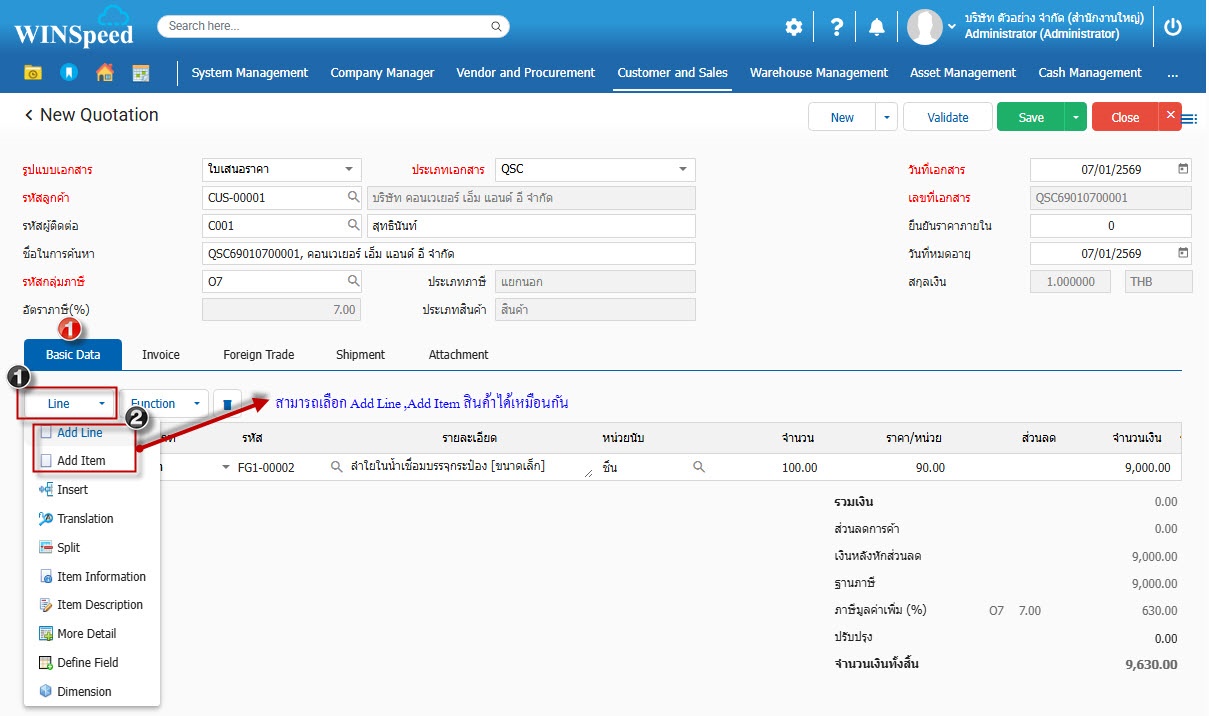
Task: Open the Customer and Sales menu
Action: [672, 73]
